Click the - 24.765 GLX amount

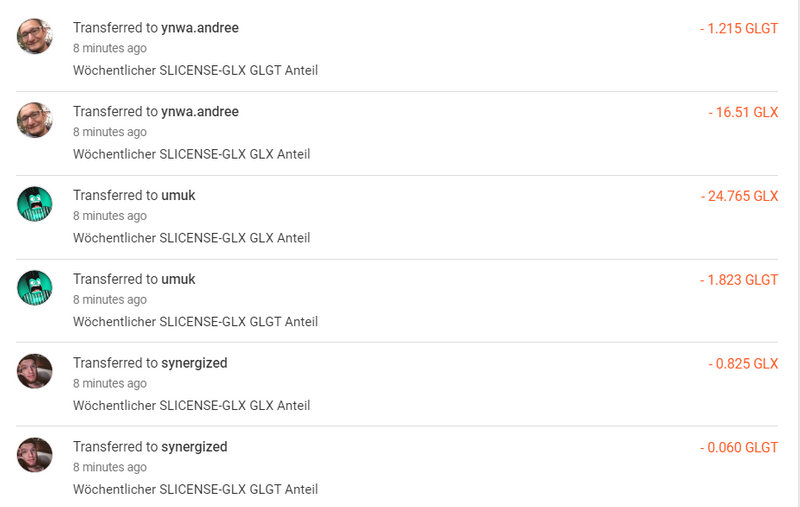tap(739, 196)
